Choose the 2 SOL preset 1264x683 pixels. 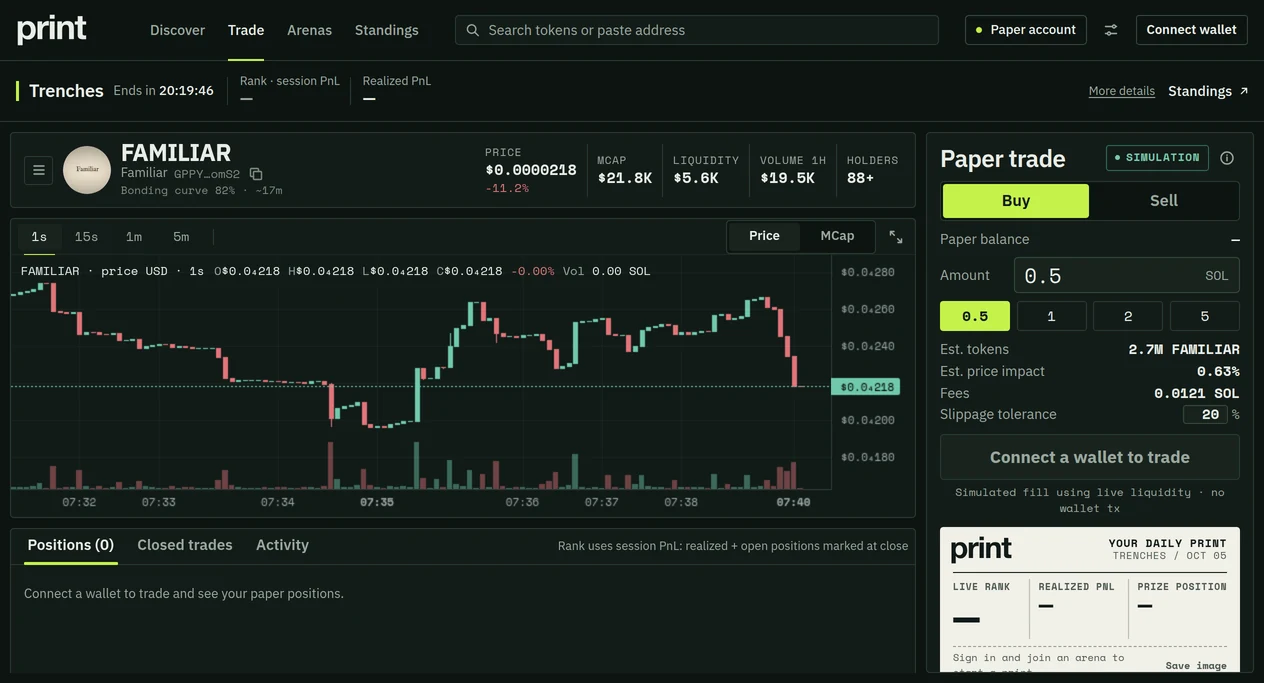[1128, 316]
